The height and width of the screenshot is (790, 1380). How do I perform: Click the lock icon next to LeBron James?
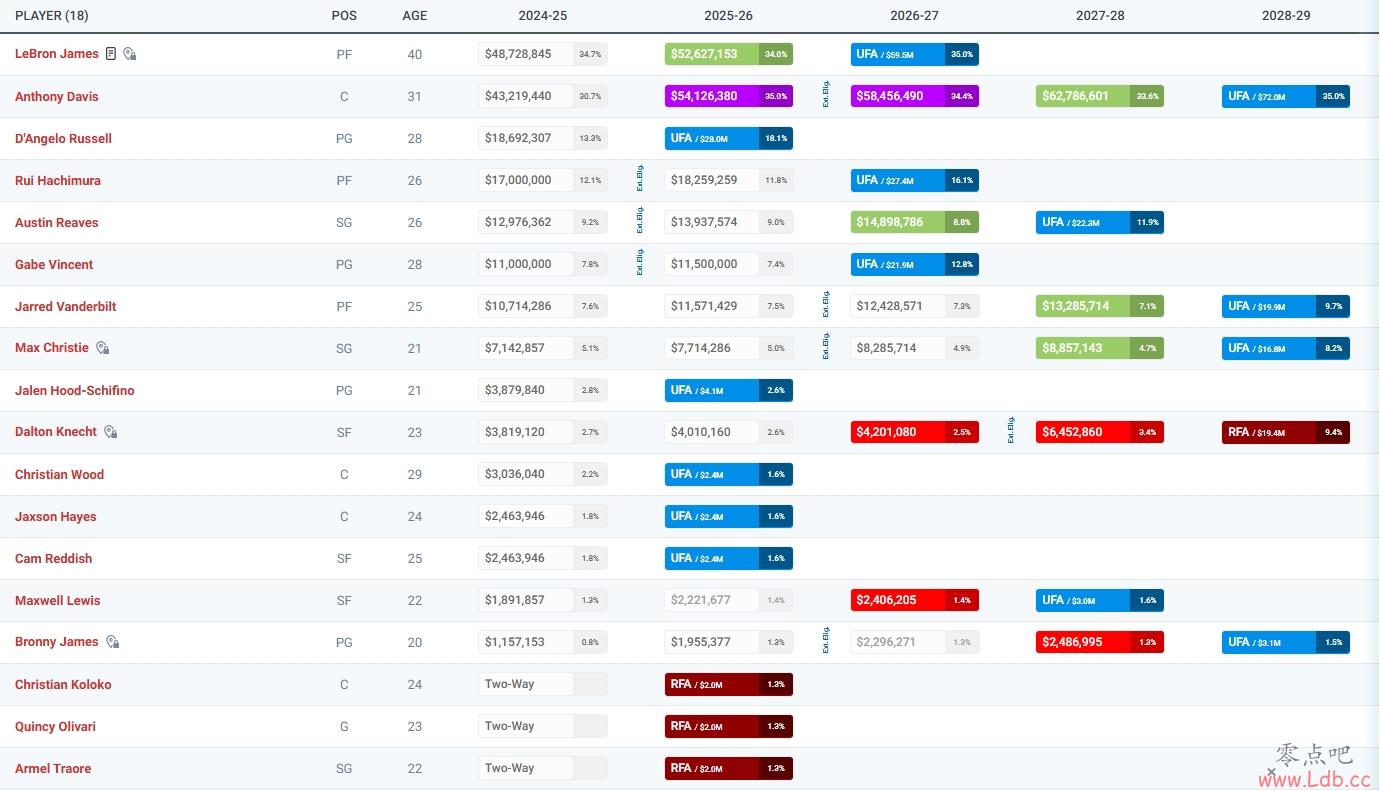coord(130,53)
